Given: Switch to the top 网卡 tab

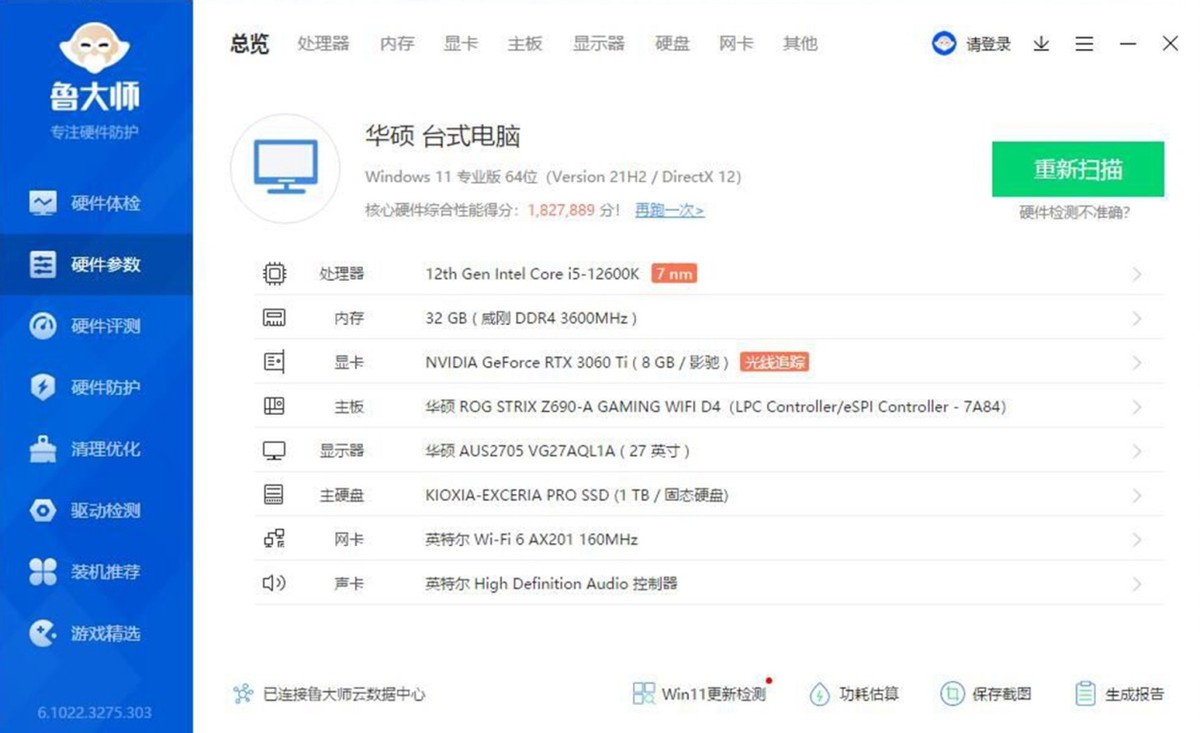Looking at the screenshot, I should (x=736, y=43).
